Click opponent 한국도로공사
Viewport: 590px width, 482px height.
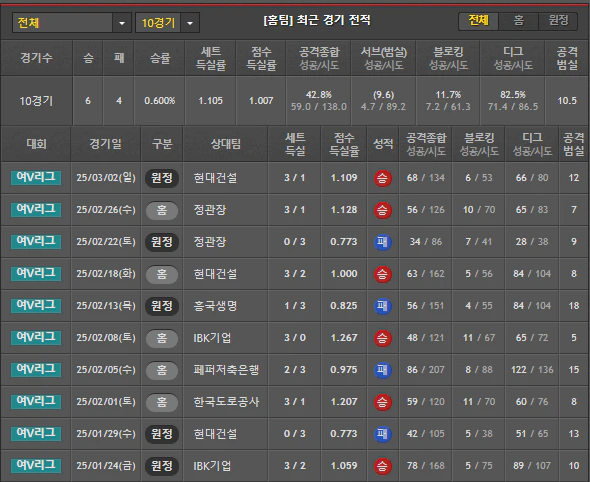point(226,402)
